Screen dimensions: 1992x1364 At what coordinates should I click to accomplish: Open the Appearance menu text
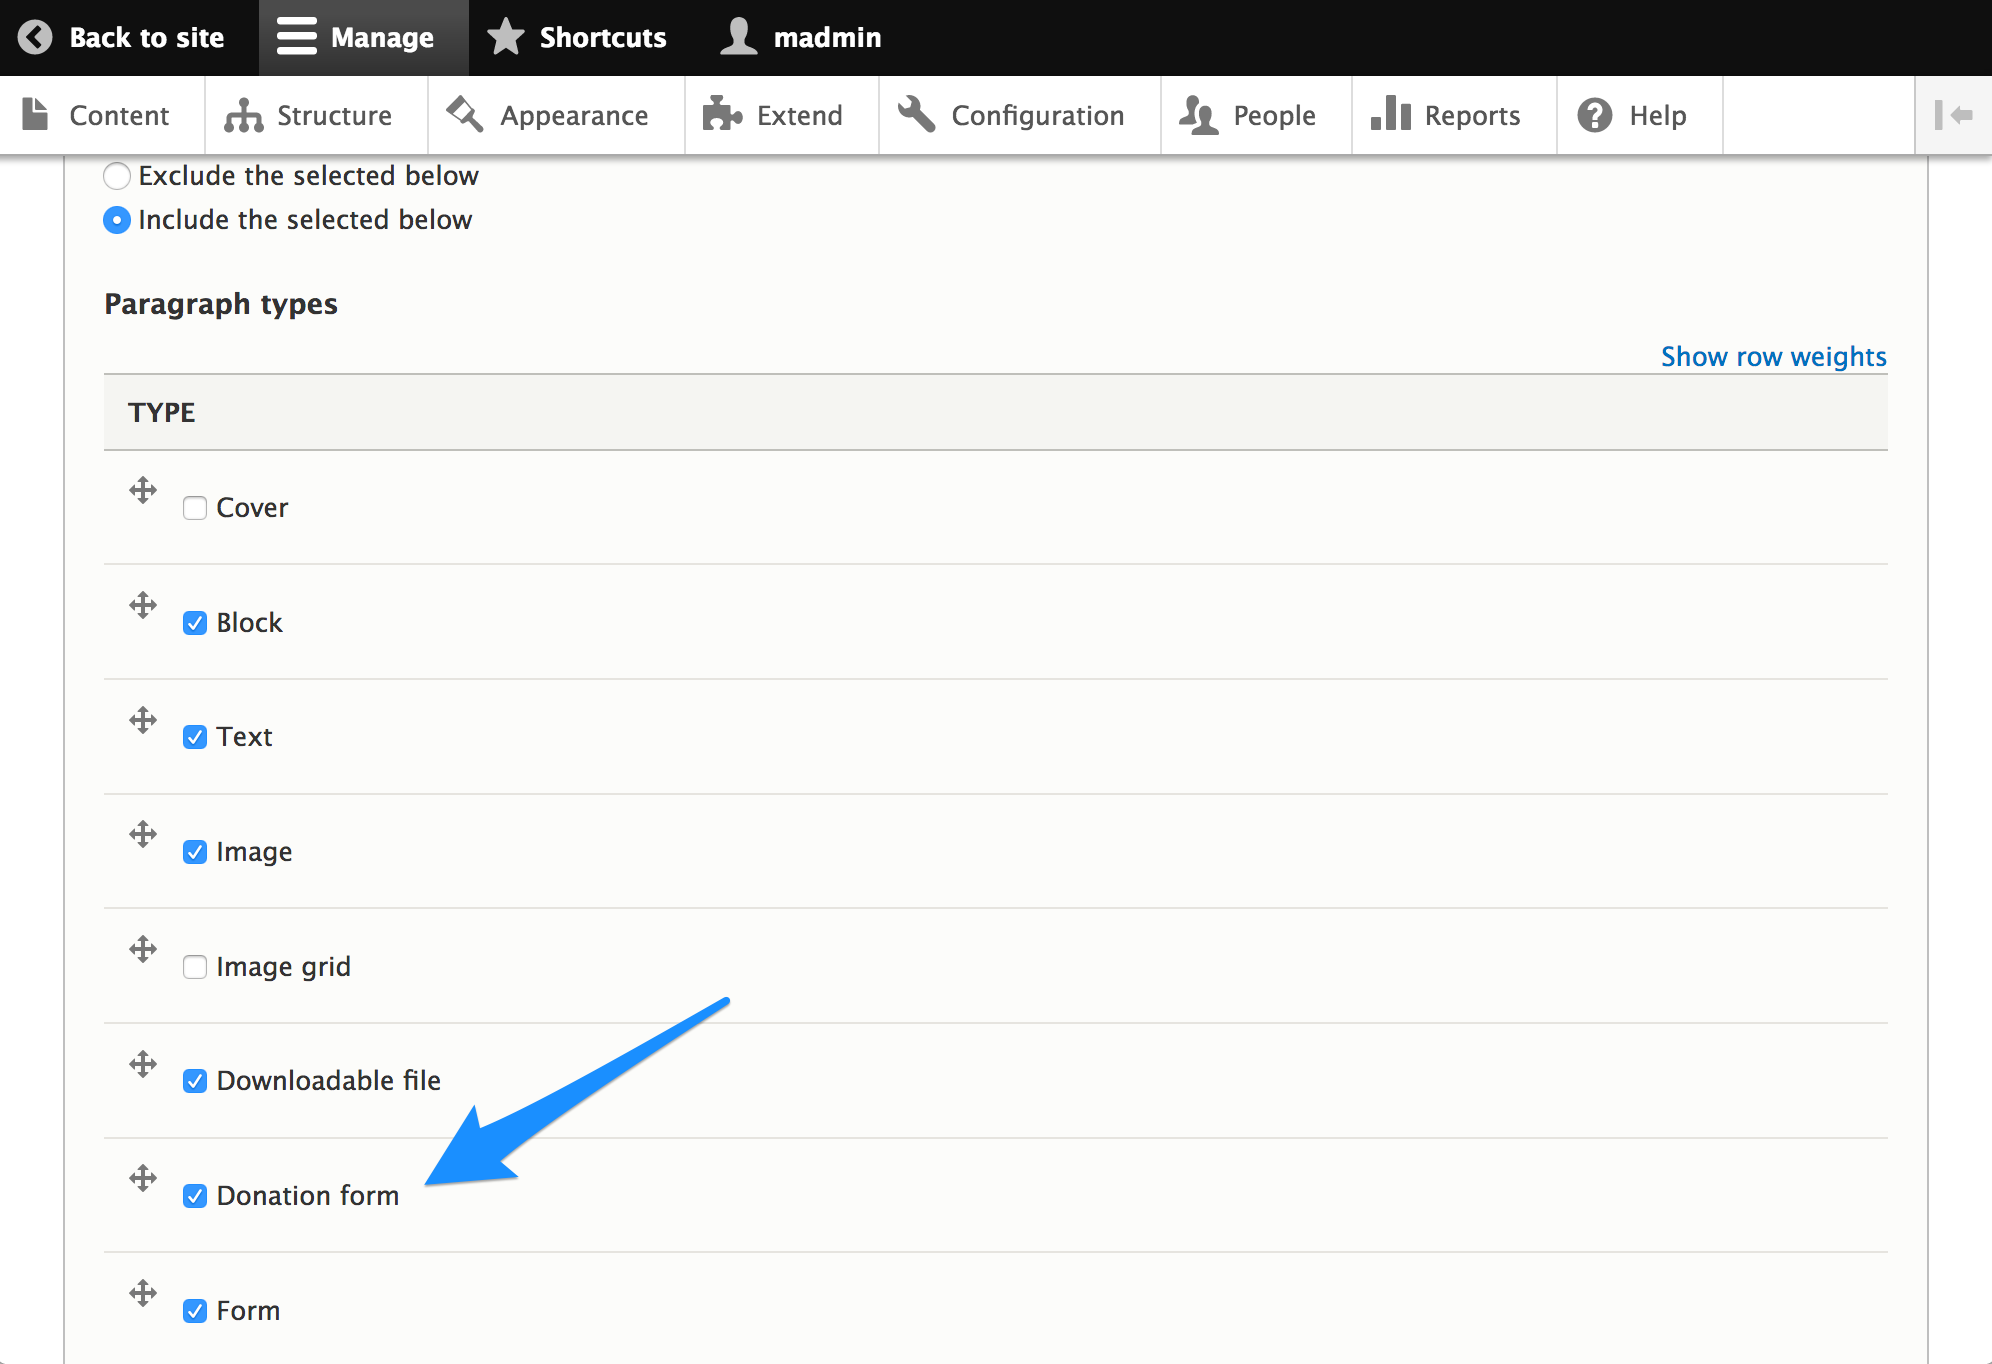(574, 116)
